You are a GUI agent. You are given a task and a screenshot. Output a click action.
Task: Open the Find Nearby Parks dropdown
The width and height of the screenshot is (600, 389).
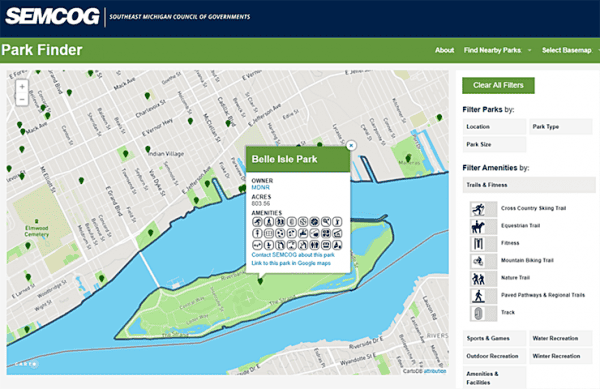pos(497,50)
